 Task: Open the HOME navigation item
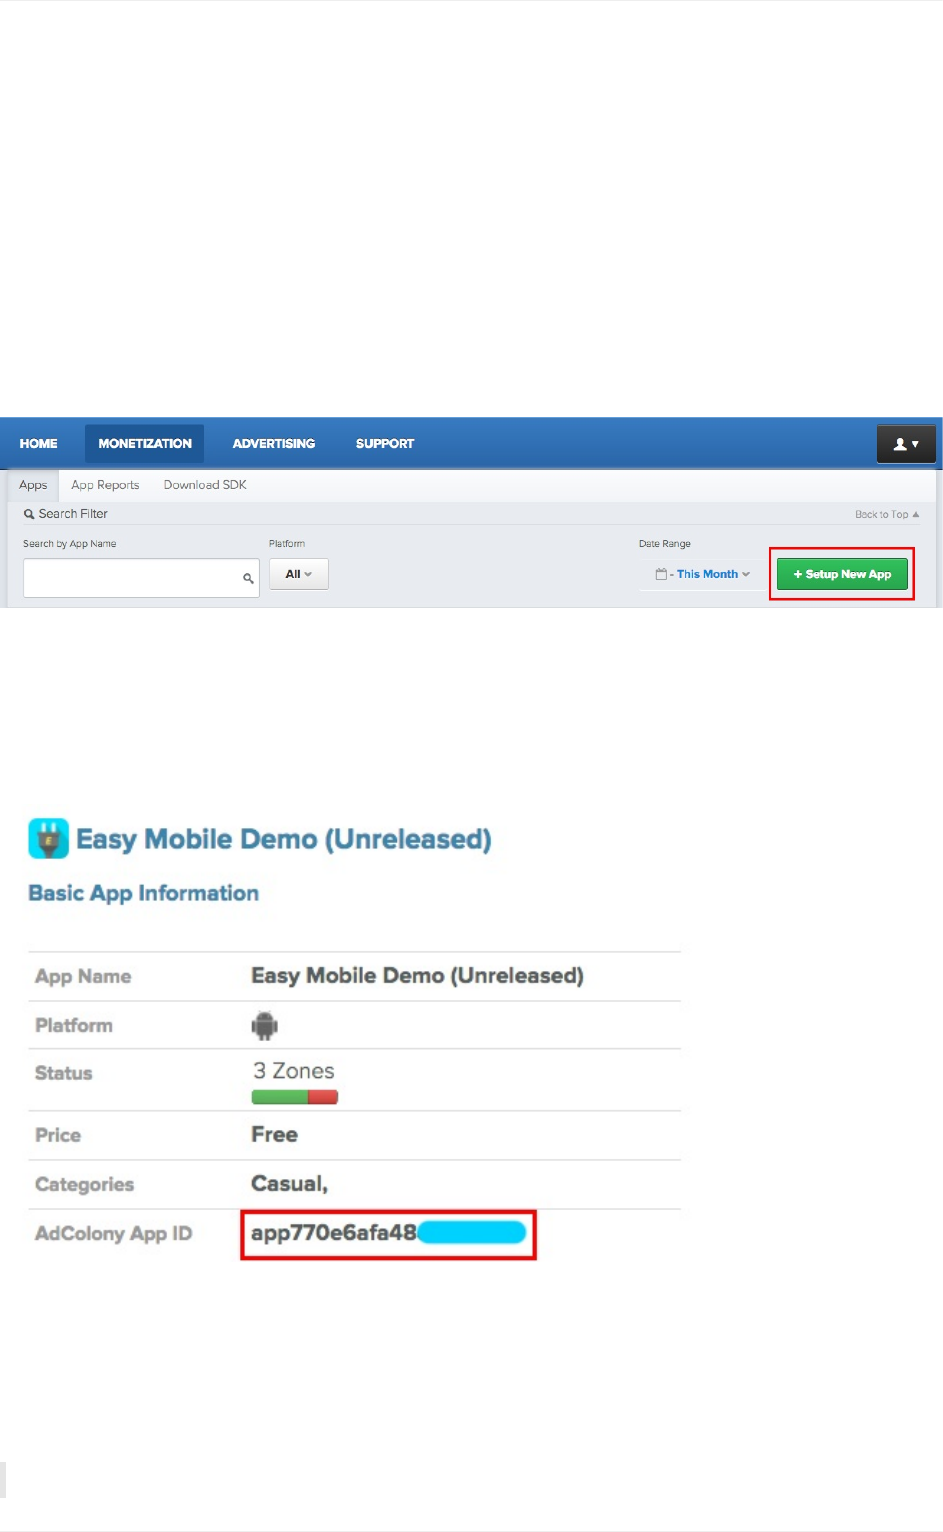(x=39, y=444)
